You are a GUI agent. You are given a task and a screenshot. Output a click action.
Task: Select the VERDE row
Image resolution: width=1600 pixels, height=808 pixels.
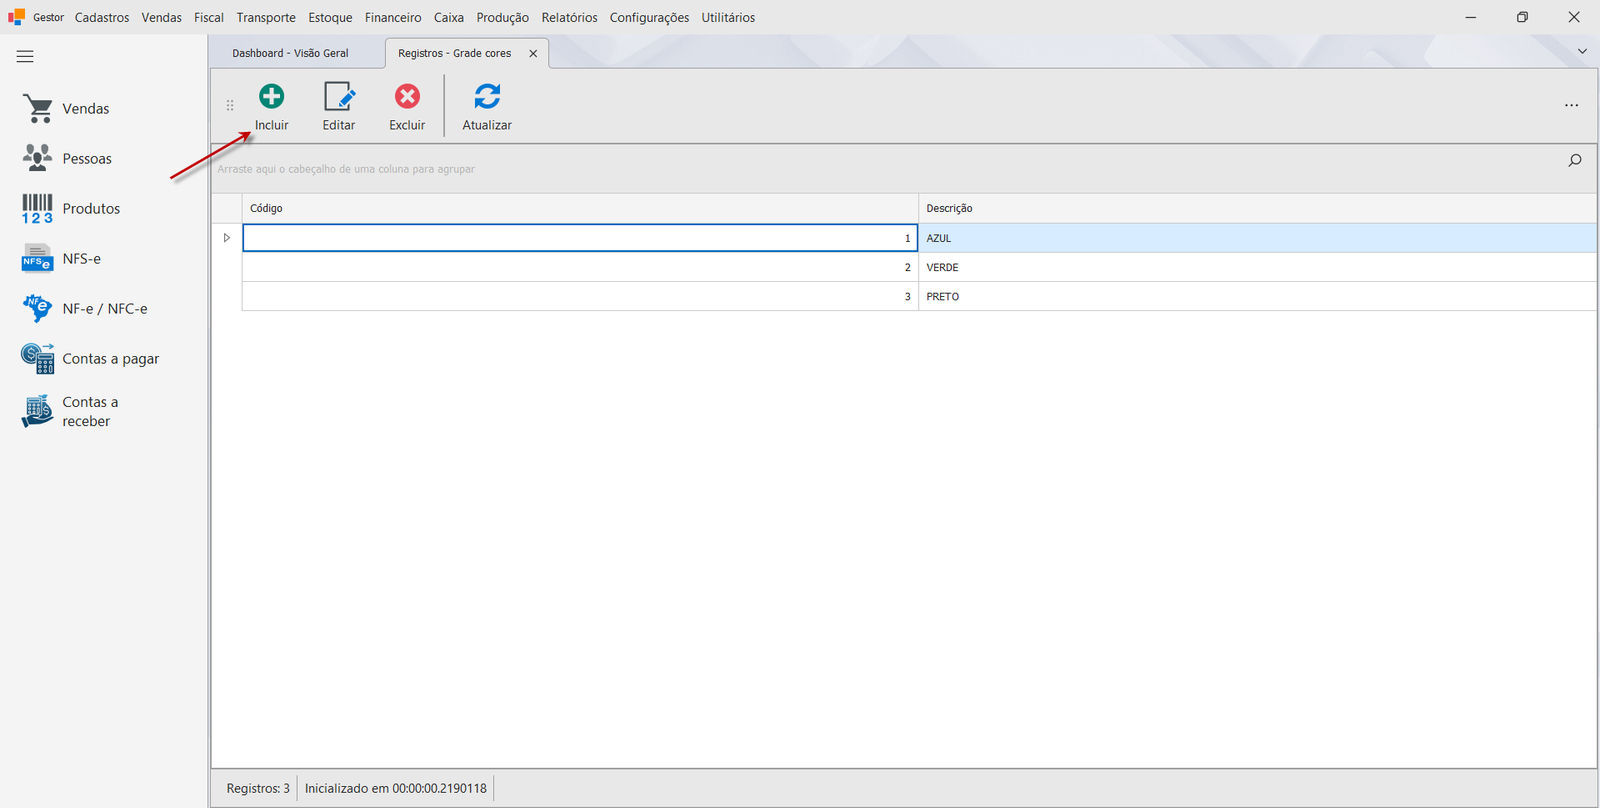click(919, 267)
